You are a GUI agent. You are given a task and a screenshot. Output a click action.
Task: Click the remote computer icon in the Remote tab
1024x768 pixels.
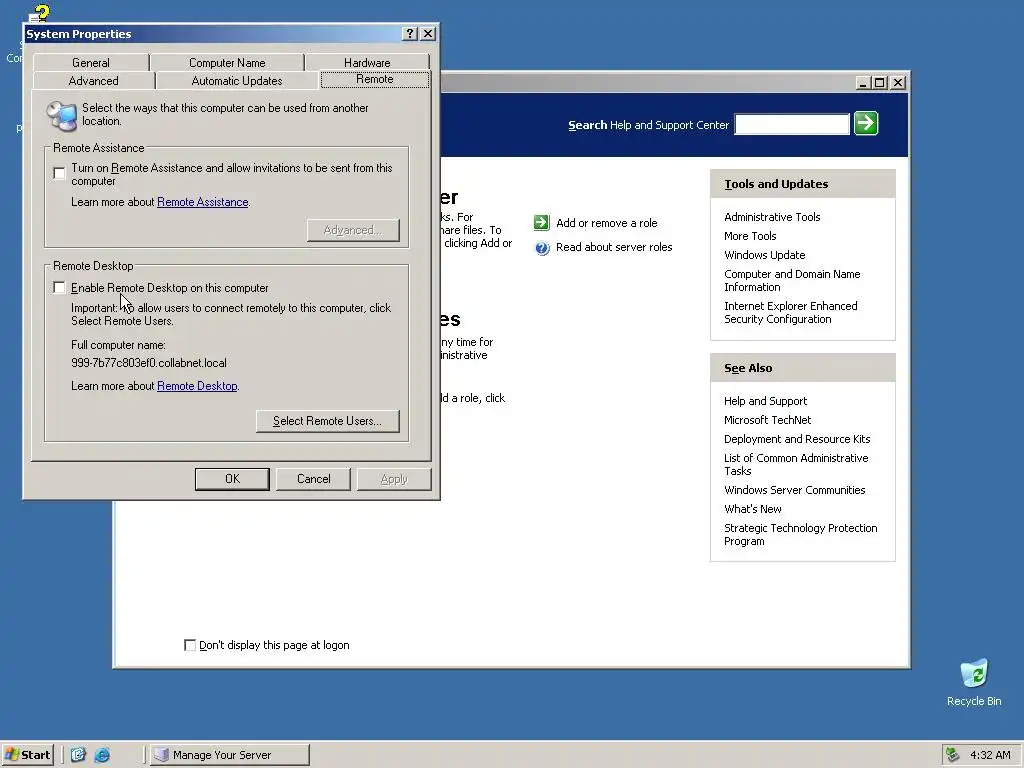[x=63, y=115]
